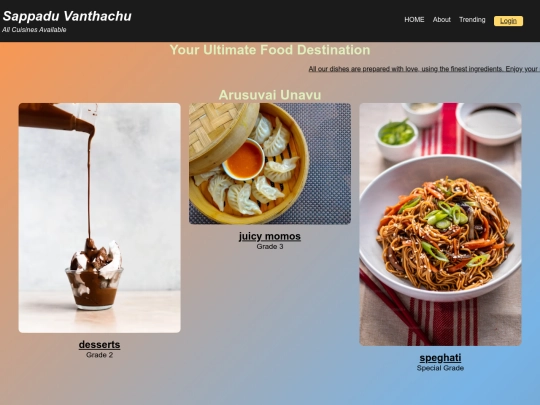Click the Sappadu Vanthachu site title
The height and width of the screenshot is (405, 540).
tap(67, 16)
